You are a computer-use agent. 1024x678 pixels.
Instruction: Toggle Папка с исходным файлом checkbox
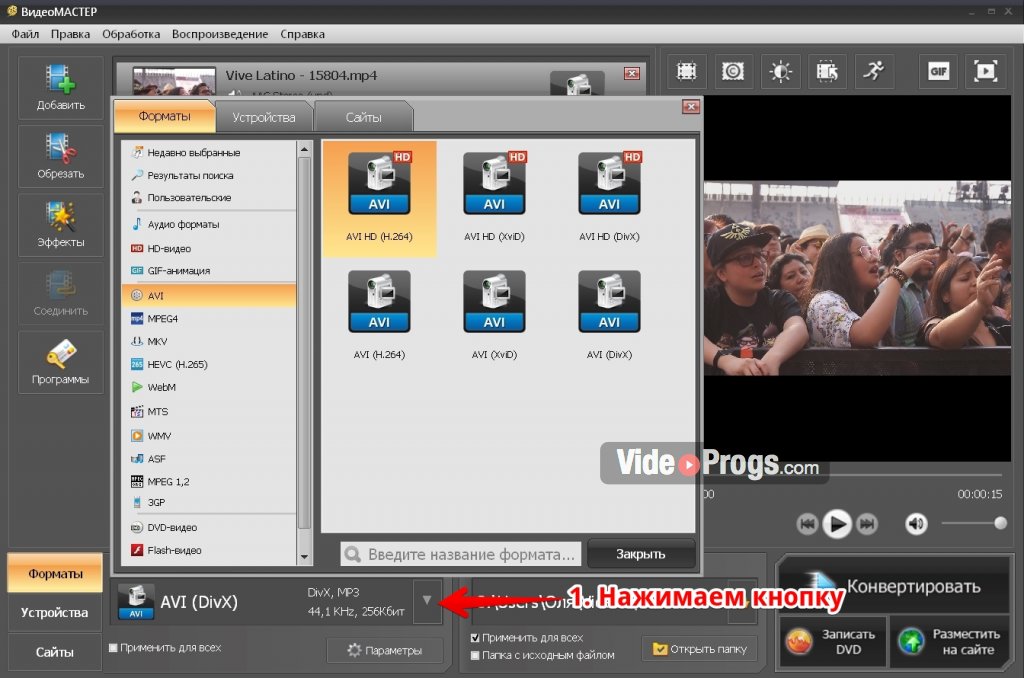point(475,655)
